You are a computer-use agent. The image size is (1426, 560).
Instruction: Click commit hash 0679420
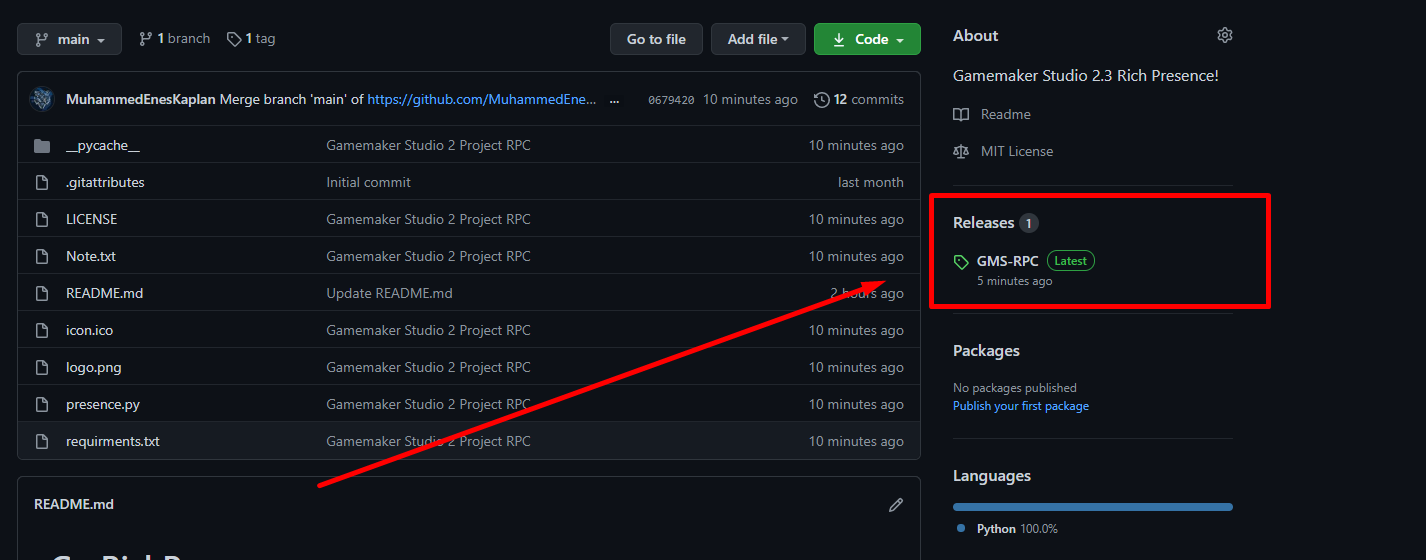(671, 100)
